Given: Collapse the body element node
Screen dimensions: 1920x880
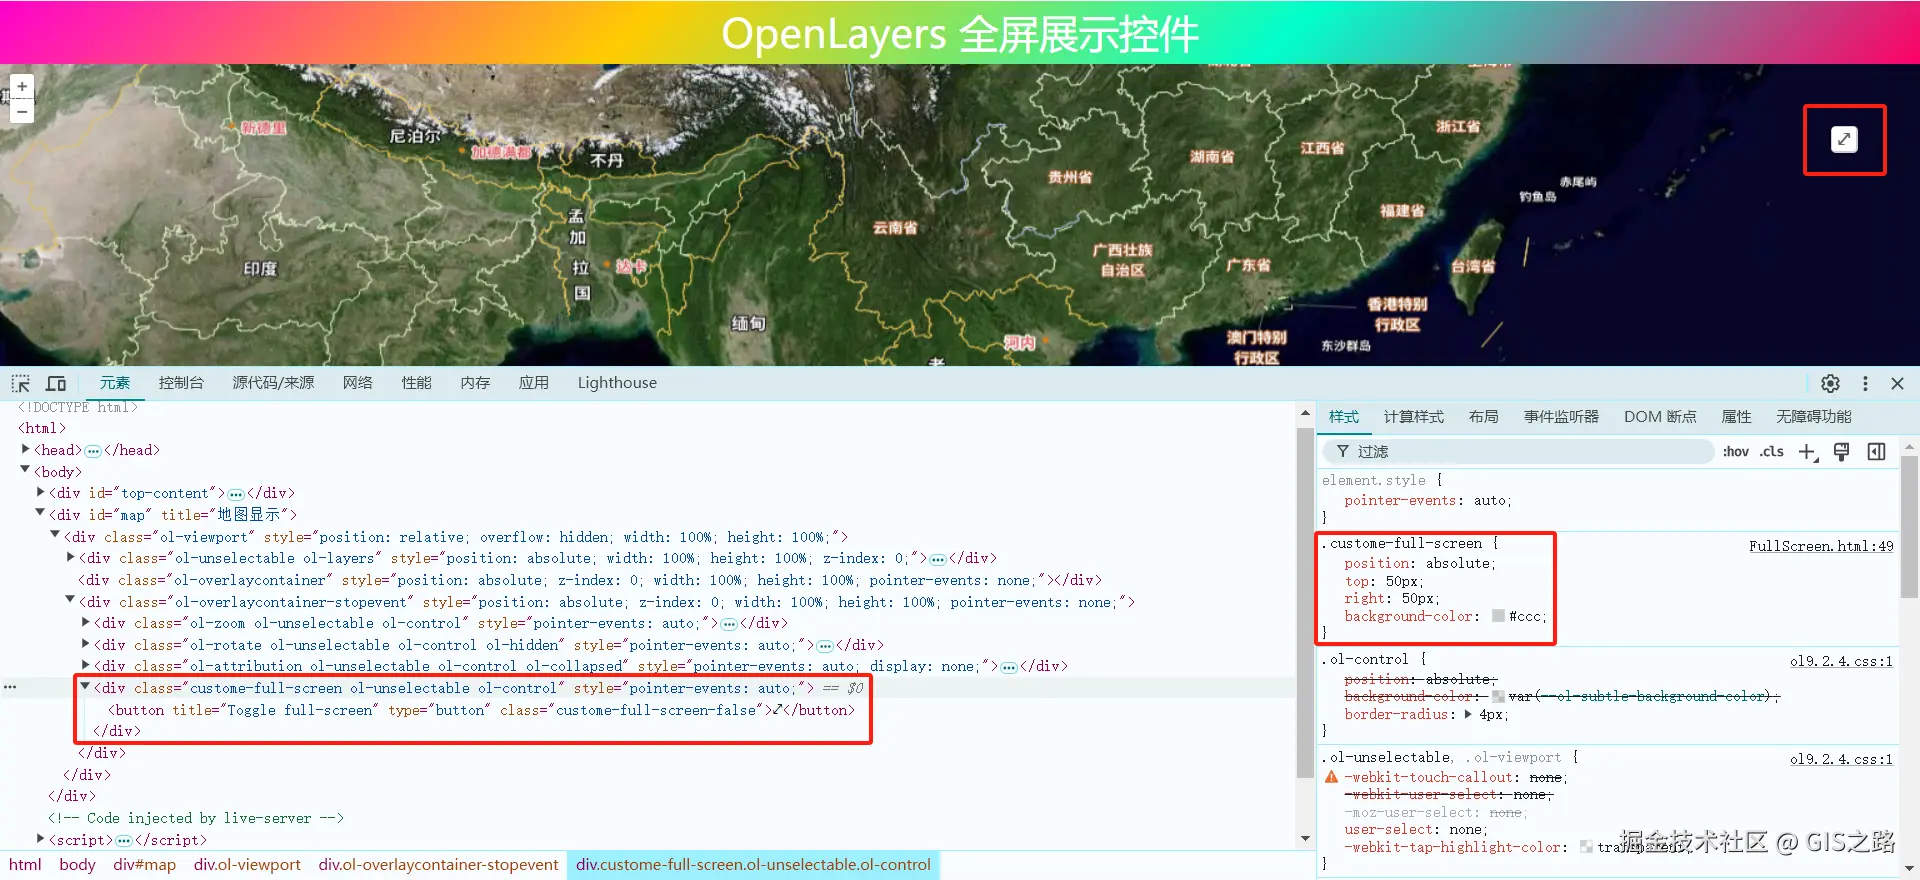Looking at the screenshot, I should pyautogui.click(x=25, y=470).
